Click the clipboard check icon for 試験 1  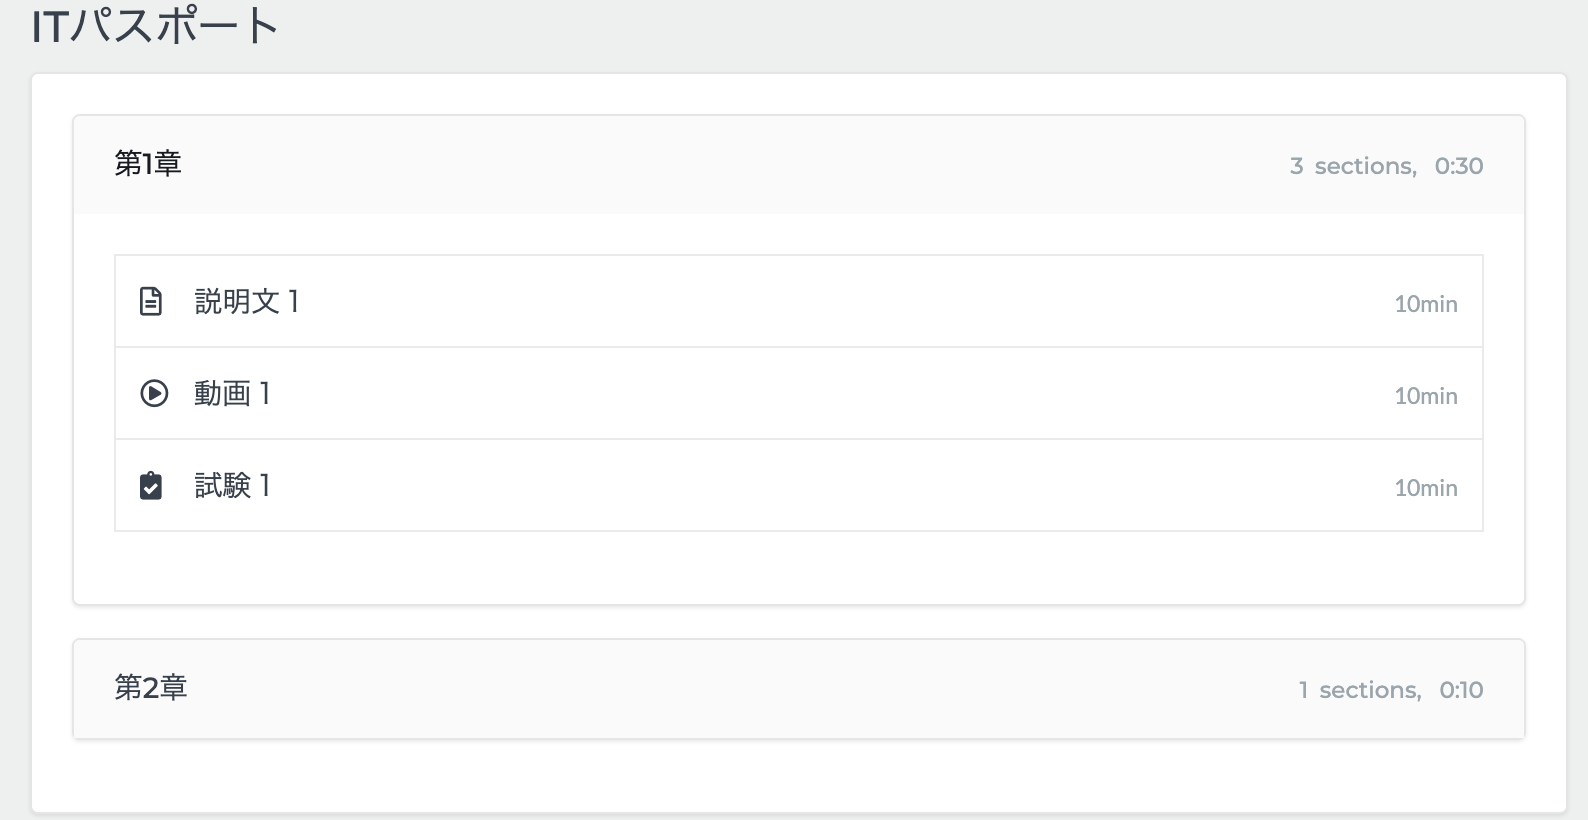(151, 486)
